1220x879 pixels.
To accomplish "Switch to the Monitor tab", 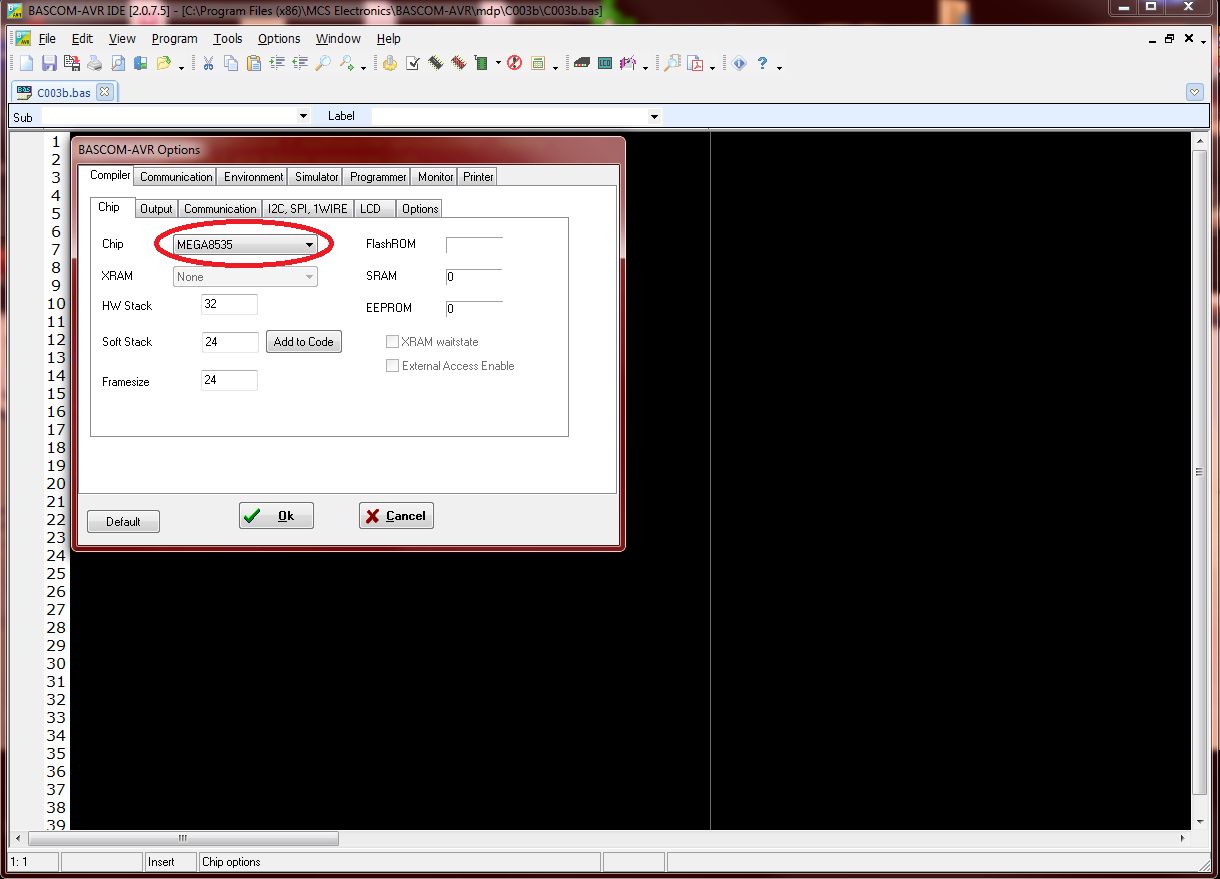I will [435, 177].
